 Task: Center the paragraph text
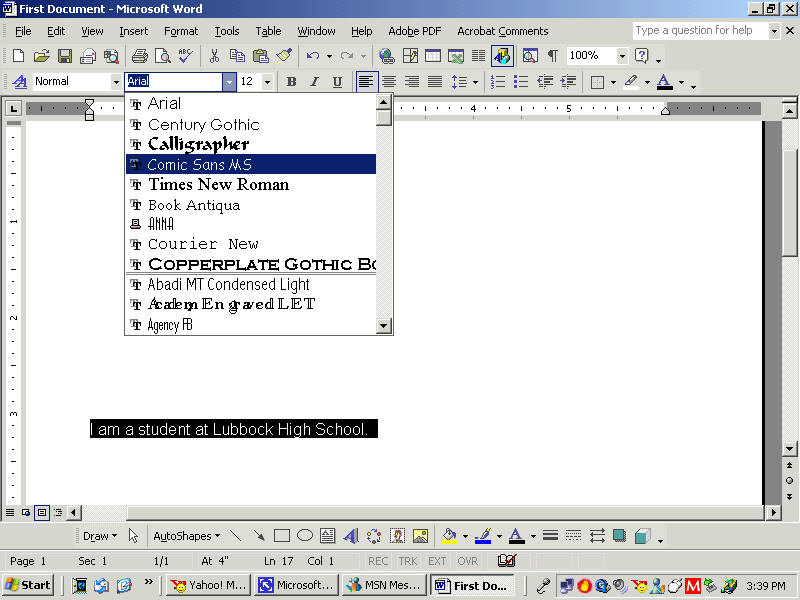point(389,82)
